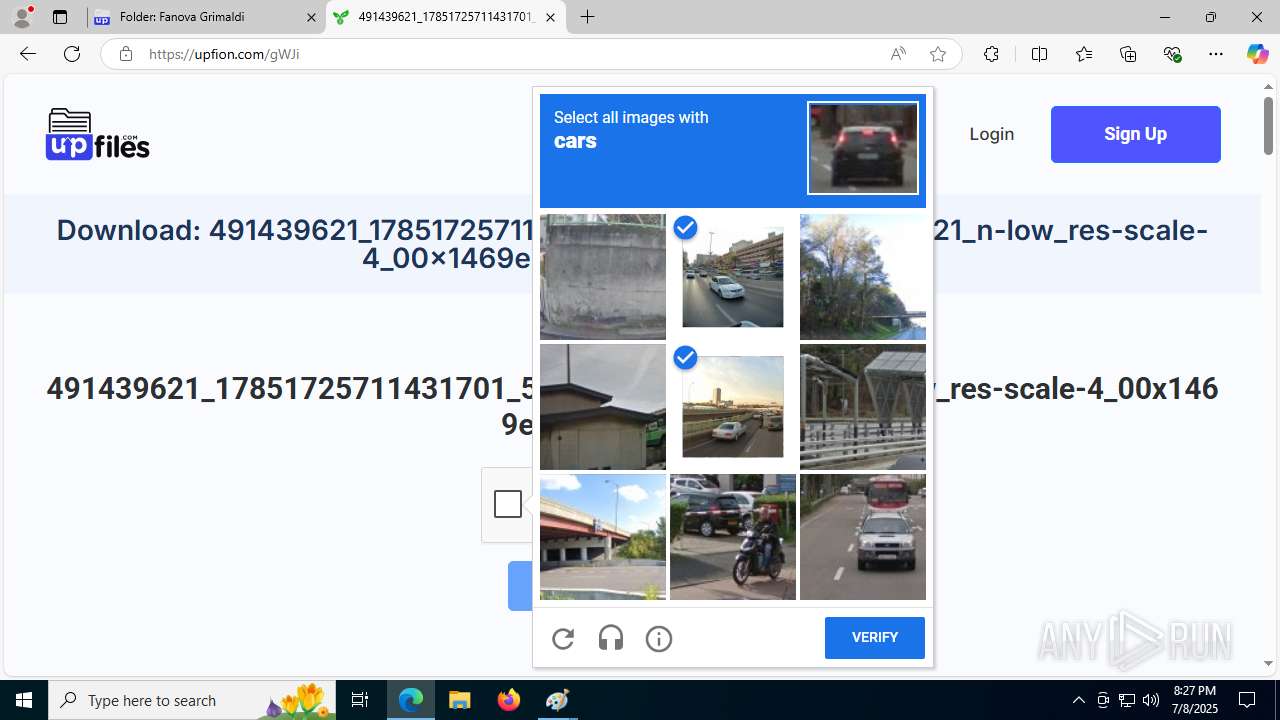
Task: Click the taskbar search box
Action: point(192,700)
